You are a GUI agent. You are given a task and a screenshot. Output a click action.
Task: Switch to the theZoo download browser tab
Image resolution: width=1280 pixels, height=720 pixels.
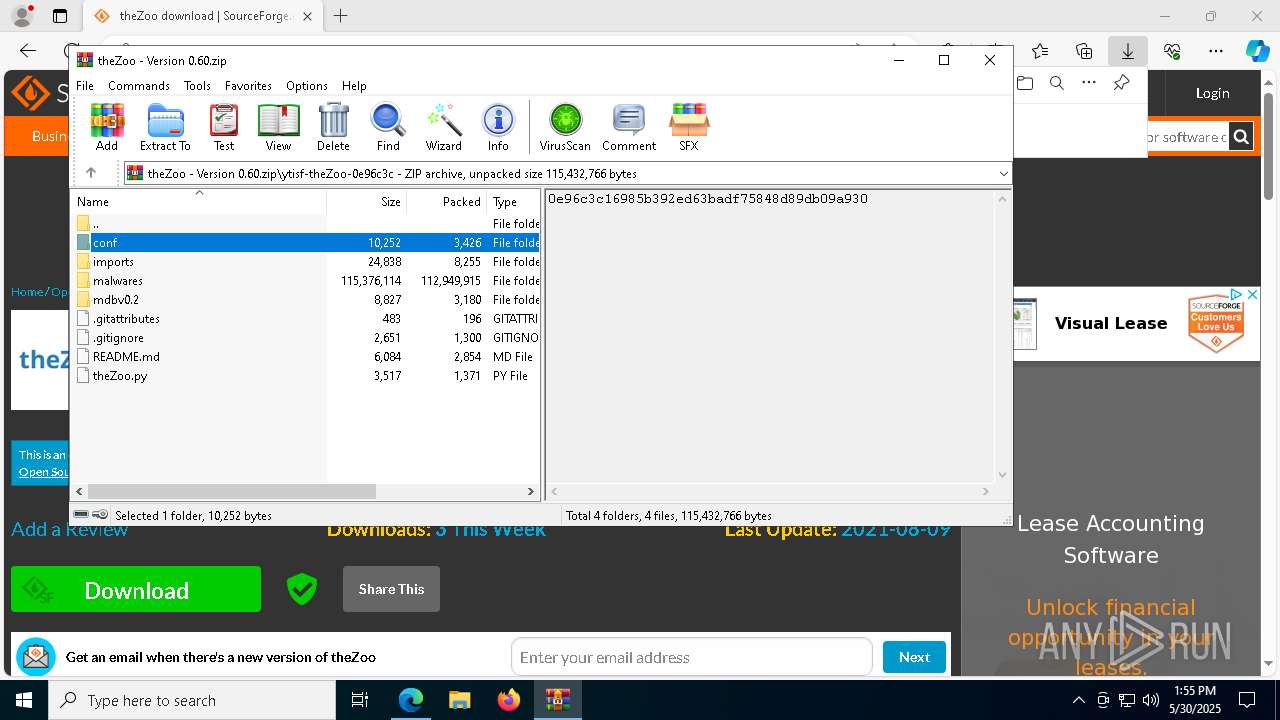[204, 16]
